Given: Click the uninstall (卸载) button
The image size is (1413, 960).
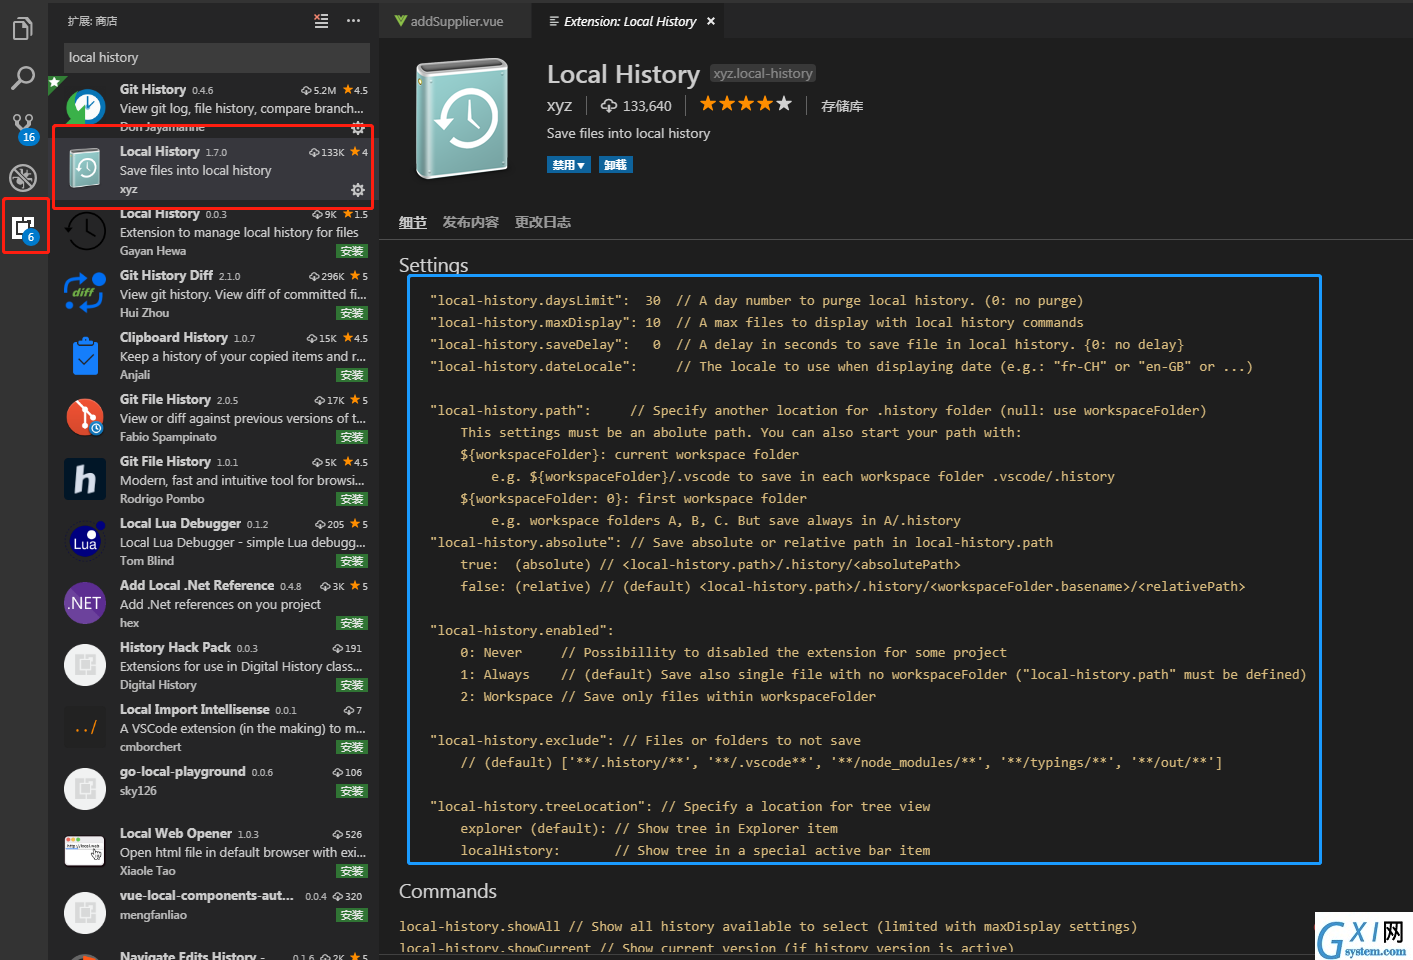Looking at the screenshot, I should pos(616,165).
